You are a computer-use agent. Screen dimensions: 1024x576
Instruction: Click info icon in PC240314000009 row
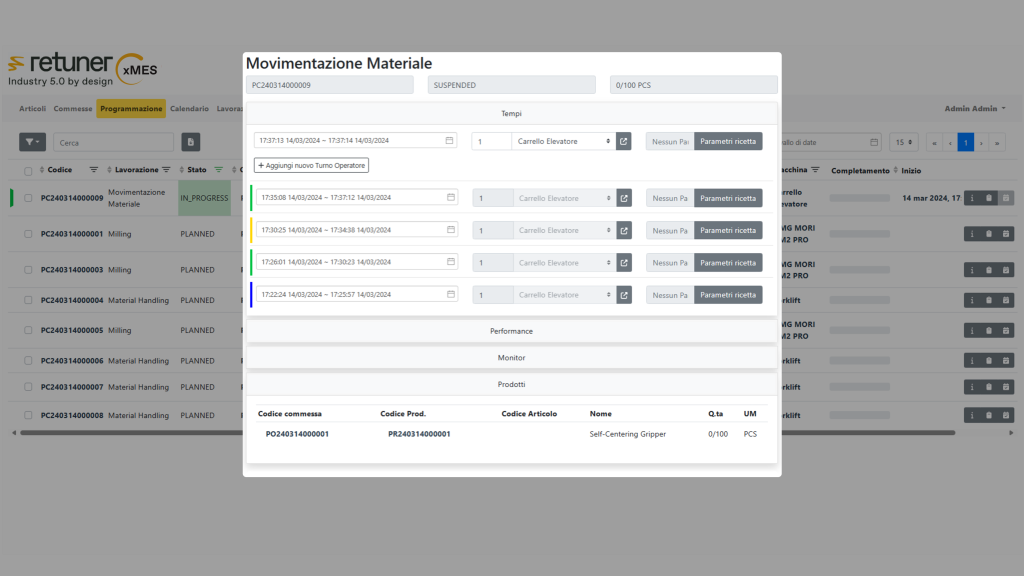tap(972, 198)
